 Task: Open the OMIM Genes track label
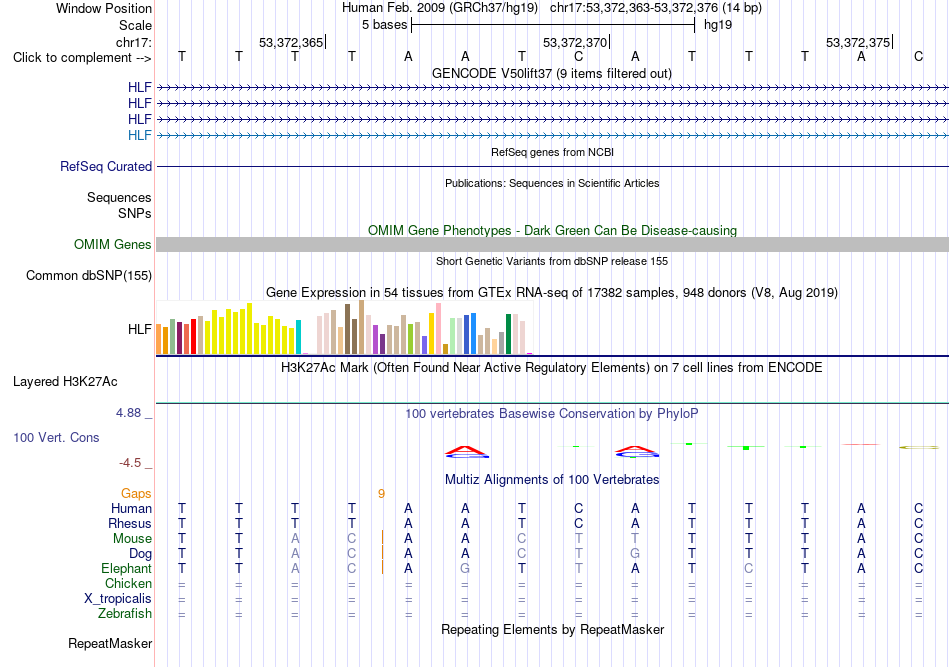coord(113,244)
